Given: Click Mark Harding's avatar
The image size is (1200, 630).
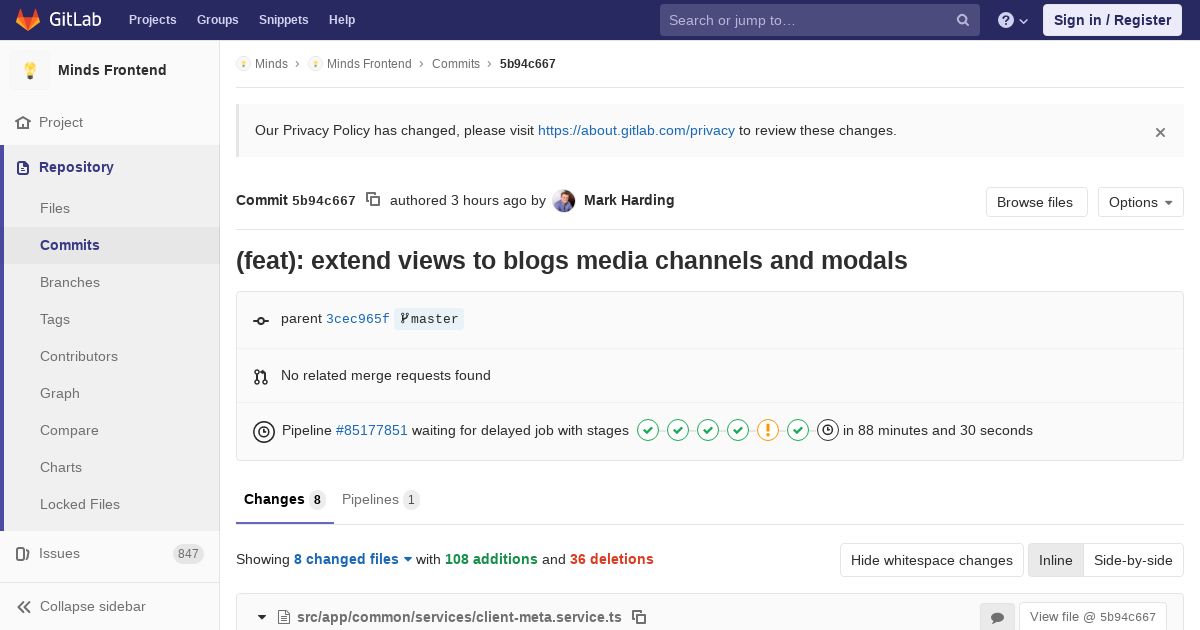Looking at the screenshot, I should point(564,201).
